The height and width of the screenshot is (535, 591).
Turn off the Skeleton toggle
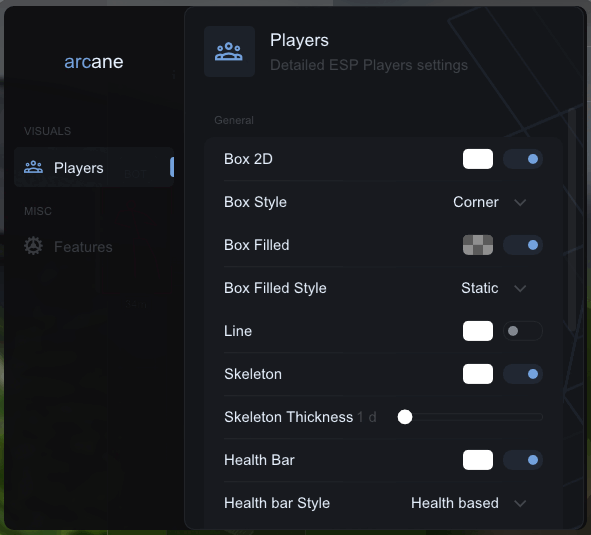[x=523, y=374]
